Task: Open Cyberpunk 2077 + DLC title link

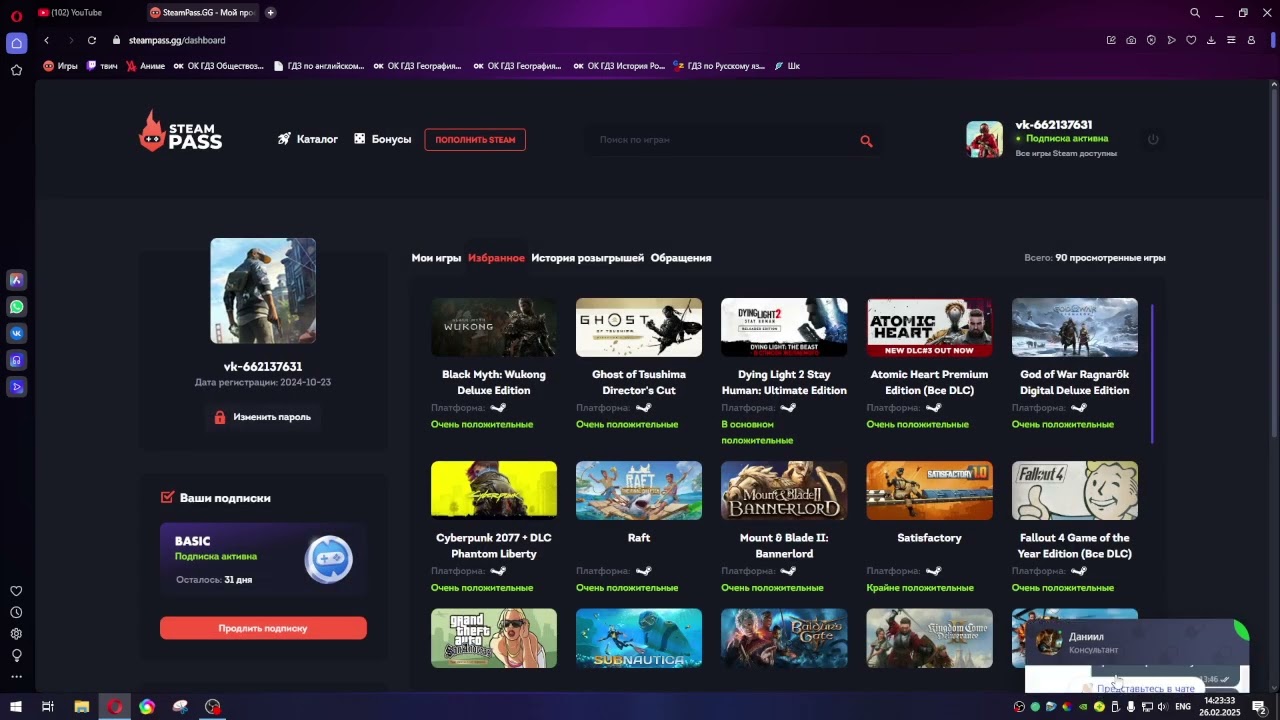Action: point(494,545)
